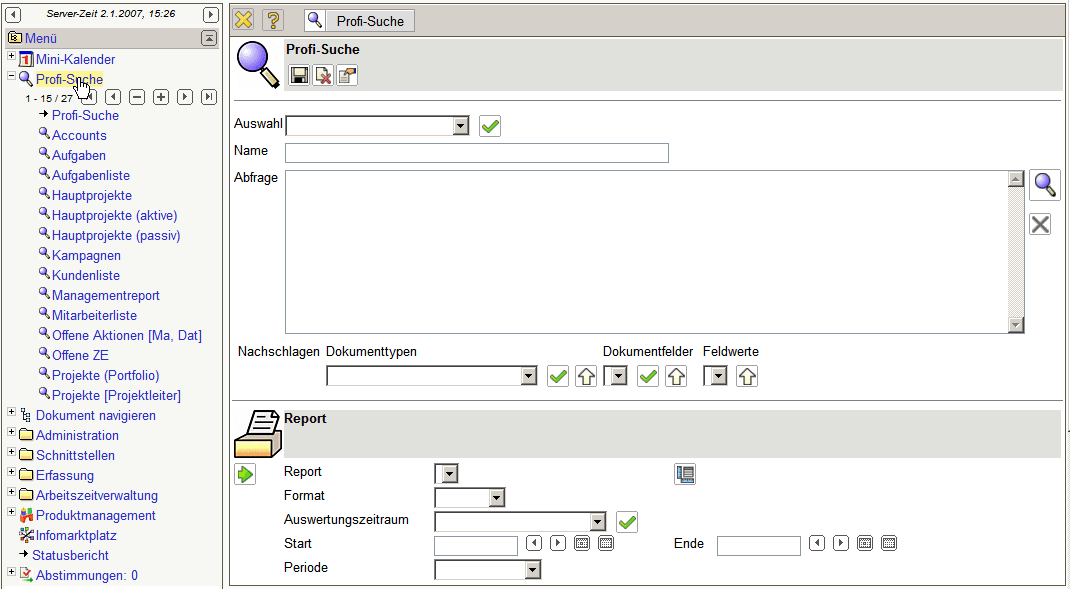The image size is (1070, 589).
Task: Open the Kampagnen saved search
Action: click(x=86, y=255)
